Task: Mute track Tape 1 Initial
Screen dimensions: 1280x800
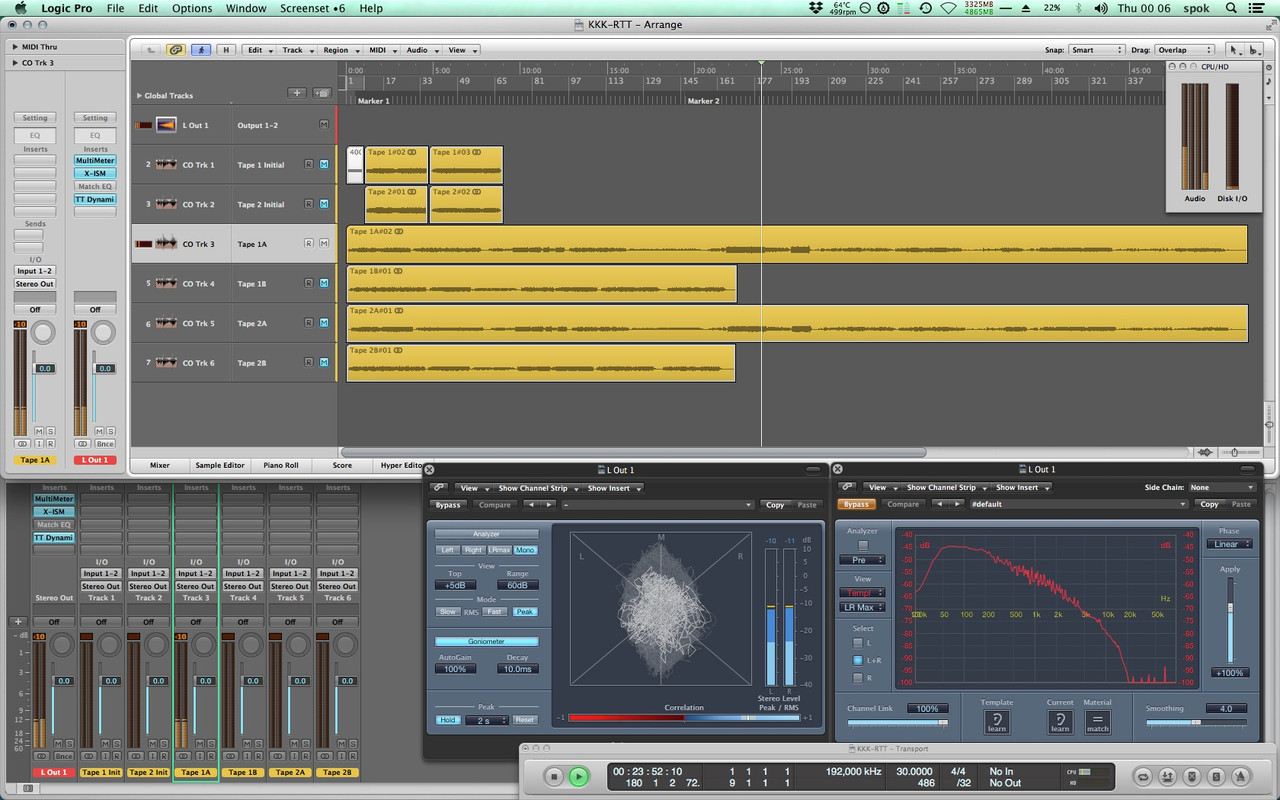Action: (324, 164)
